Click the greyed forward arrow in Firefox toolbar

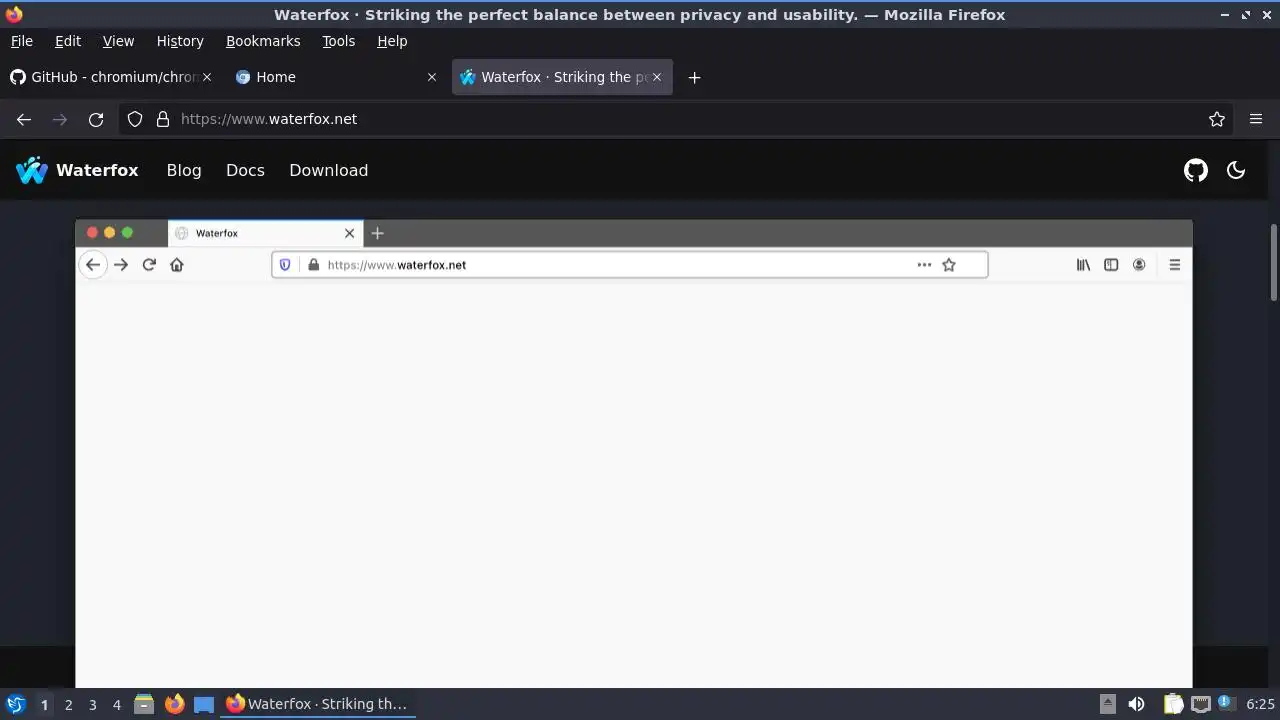coord(60,119)
